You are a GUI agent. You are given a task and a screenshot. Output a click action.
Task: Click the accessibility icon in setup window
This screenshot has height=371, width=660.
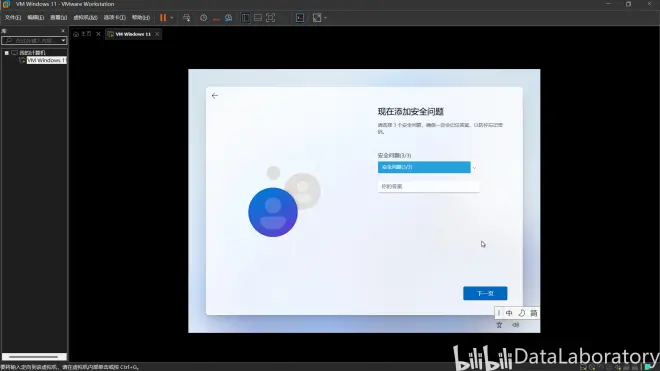pyautogui.click(x=499, y=325)
